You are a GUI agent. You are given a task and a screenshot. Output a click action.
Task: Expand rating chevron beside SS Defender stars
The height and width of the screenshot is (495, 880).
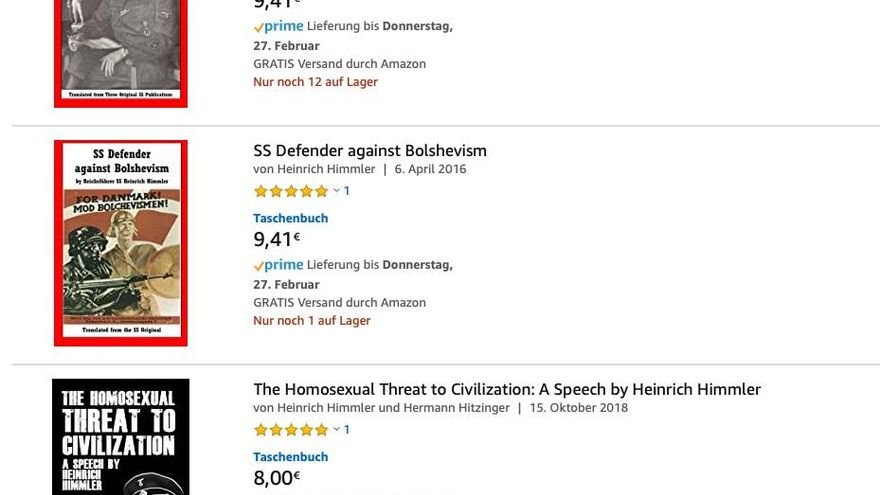337,190
